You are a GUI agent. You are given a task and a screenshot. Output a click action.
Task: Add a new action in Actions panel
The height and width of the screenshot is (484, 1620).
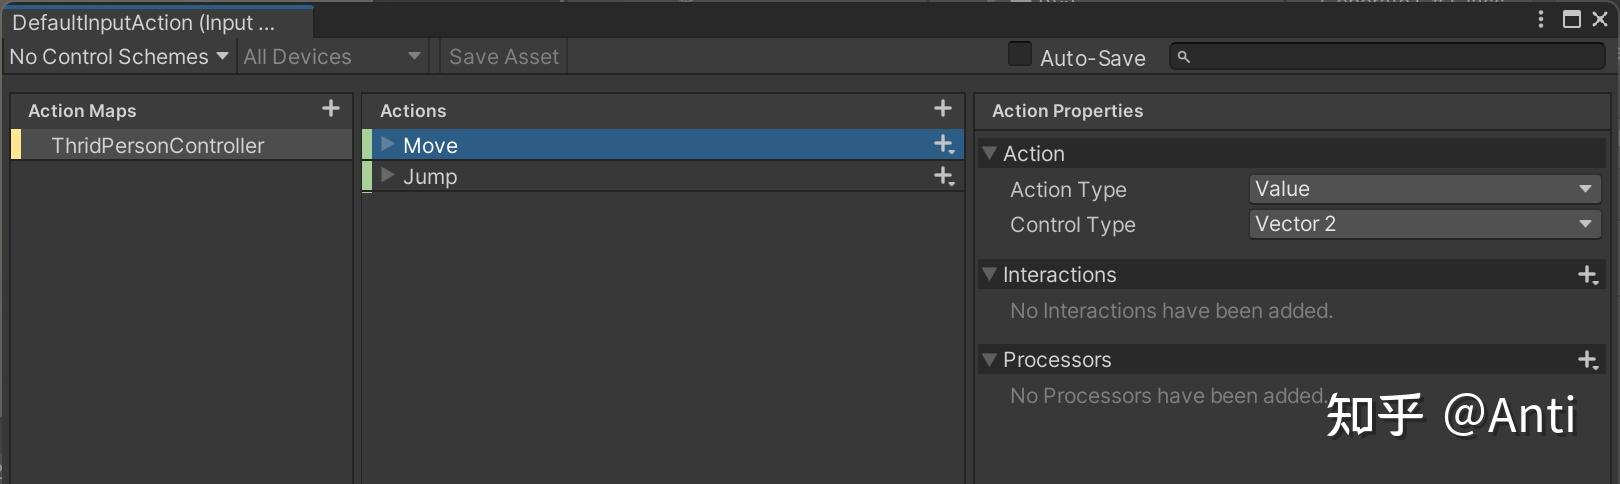click(x=942, y=109)
